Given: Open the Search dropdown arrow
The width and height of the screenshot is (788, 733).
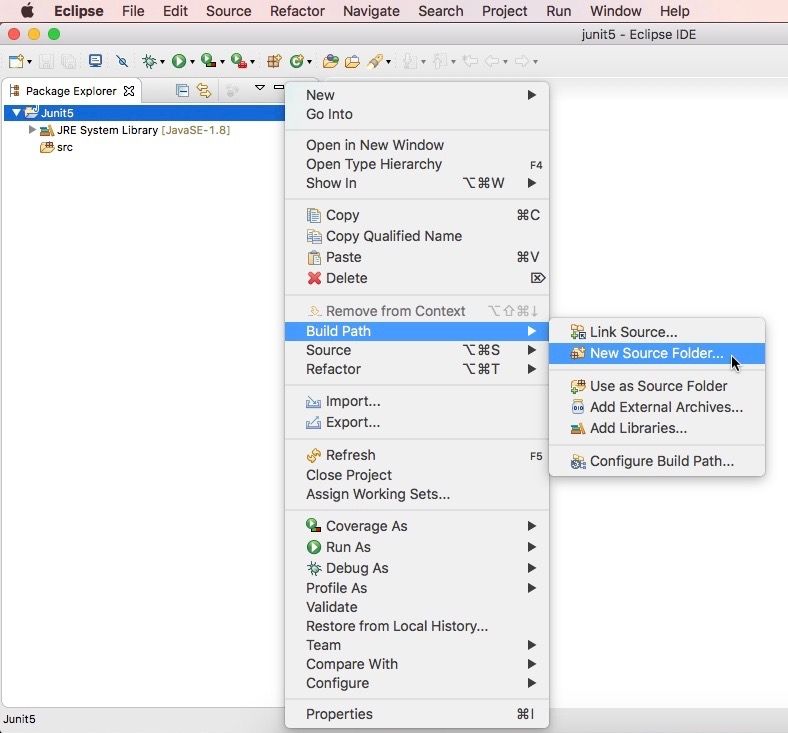Looking at the screenshot, I should (388, 62).
